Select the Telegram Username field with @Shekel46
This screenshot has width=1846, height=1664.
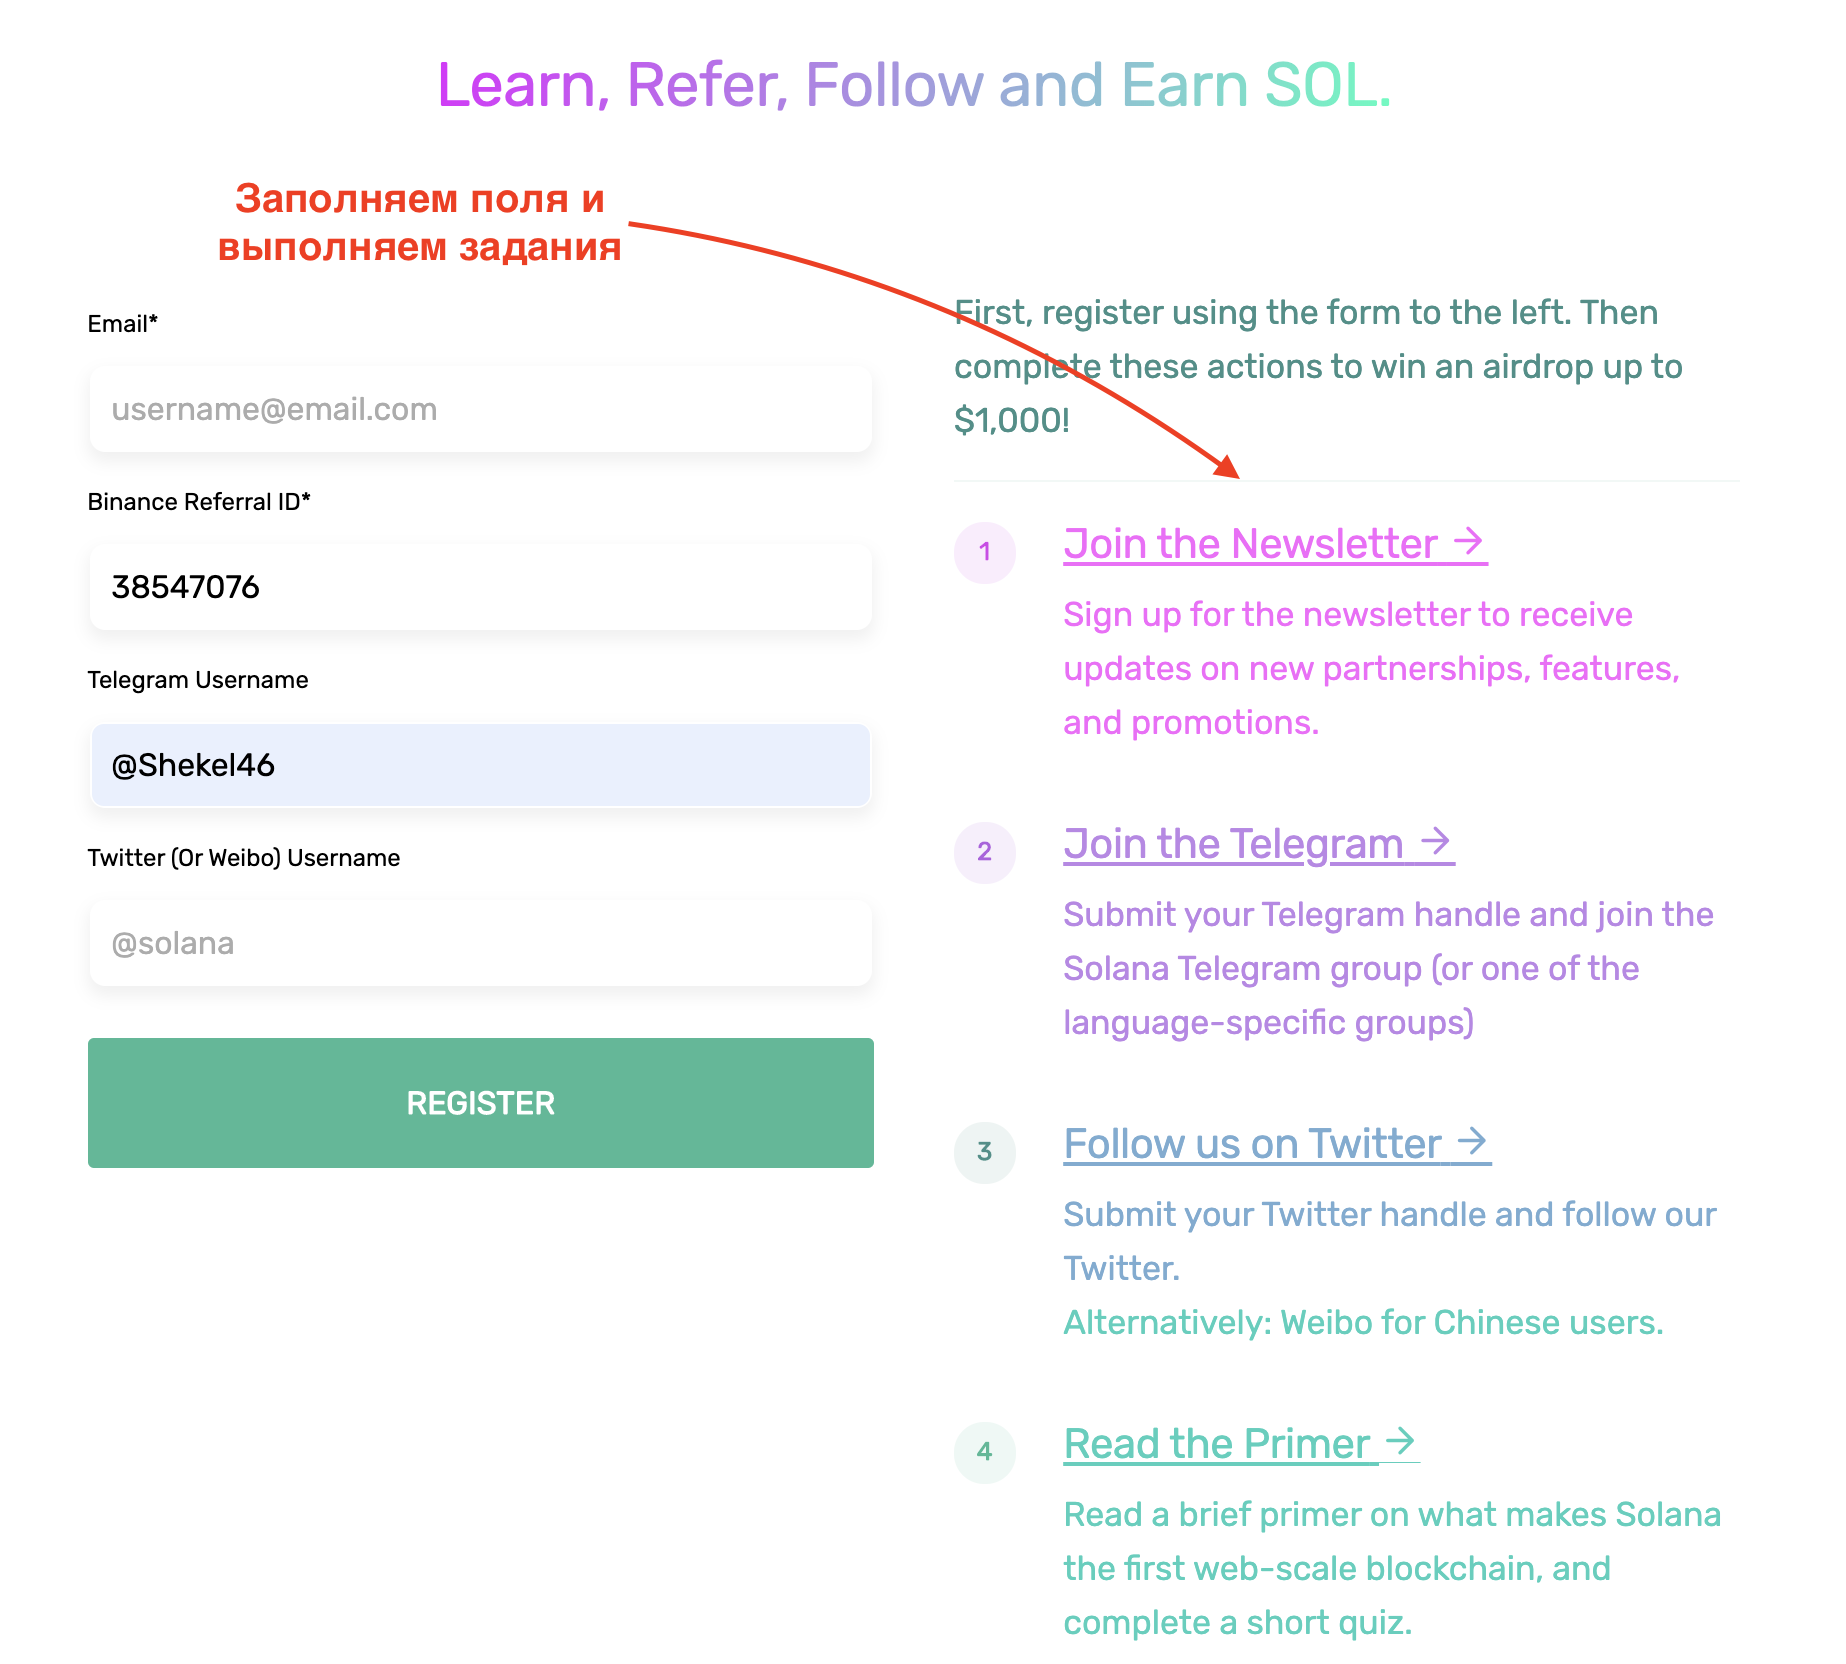tap(480, 765)
